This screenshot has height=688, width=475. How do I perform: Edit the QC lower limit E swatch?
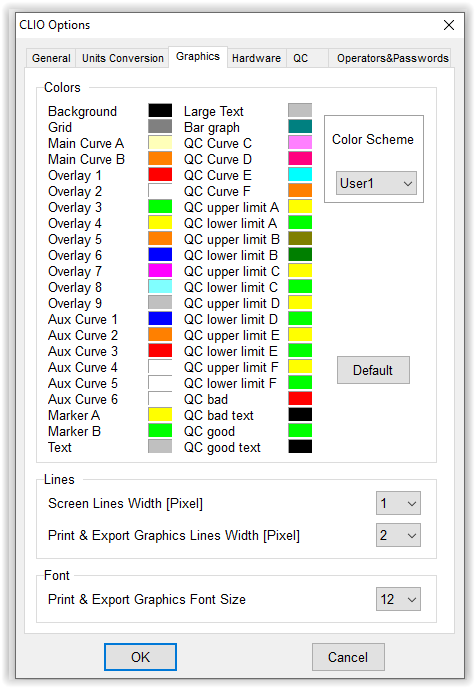click(x=300, y=351)
